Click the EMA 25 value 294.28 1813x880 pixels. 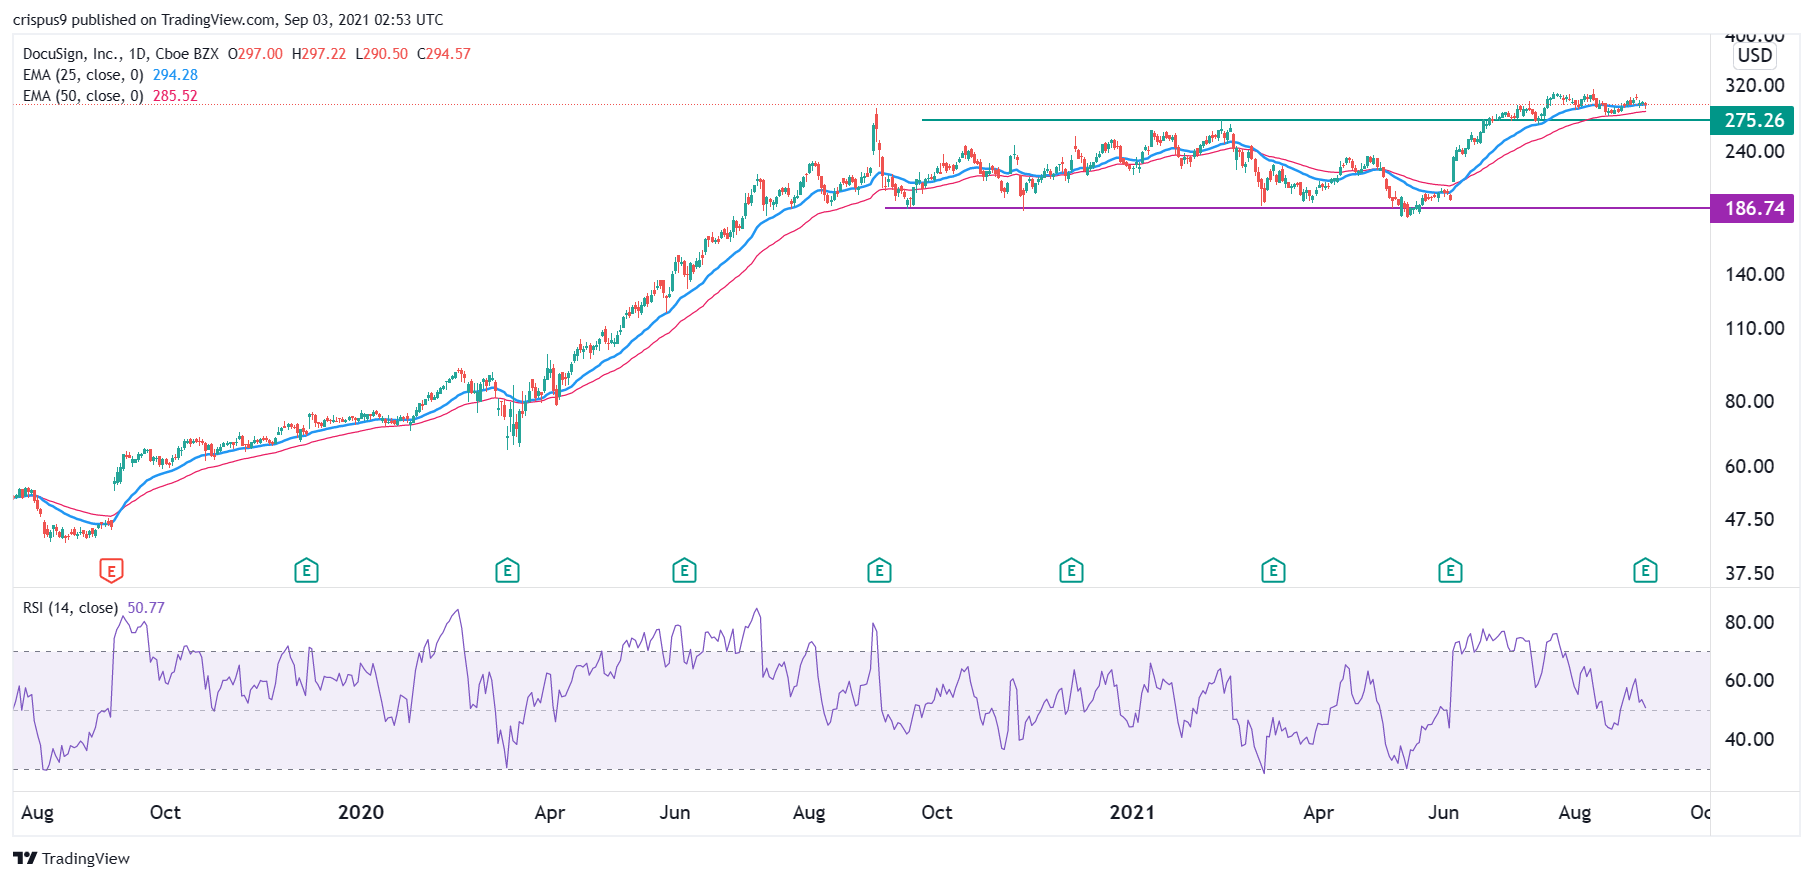click(175, 75)
